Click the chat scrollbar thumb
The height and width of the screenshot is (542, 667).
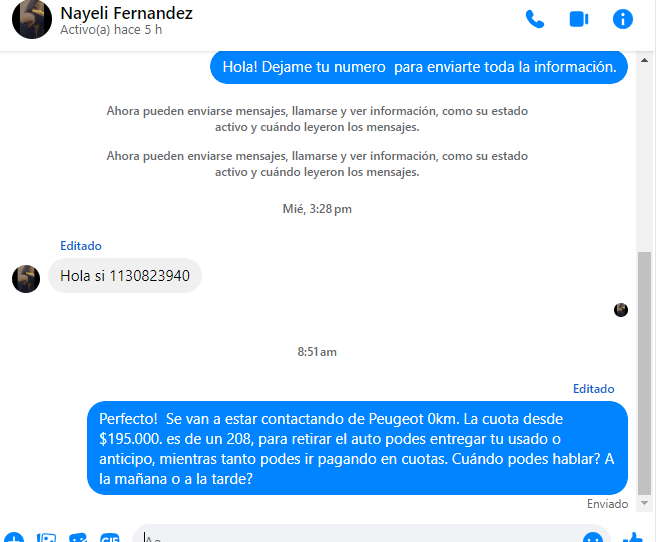coord(644,373)
